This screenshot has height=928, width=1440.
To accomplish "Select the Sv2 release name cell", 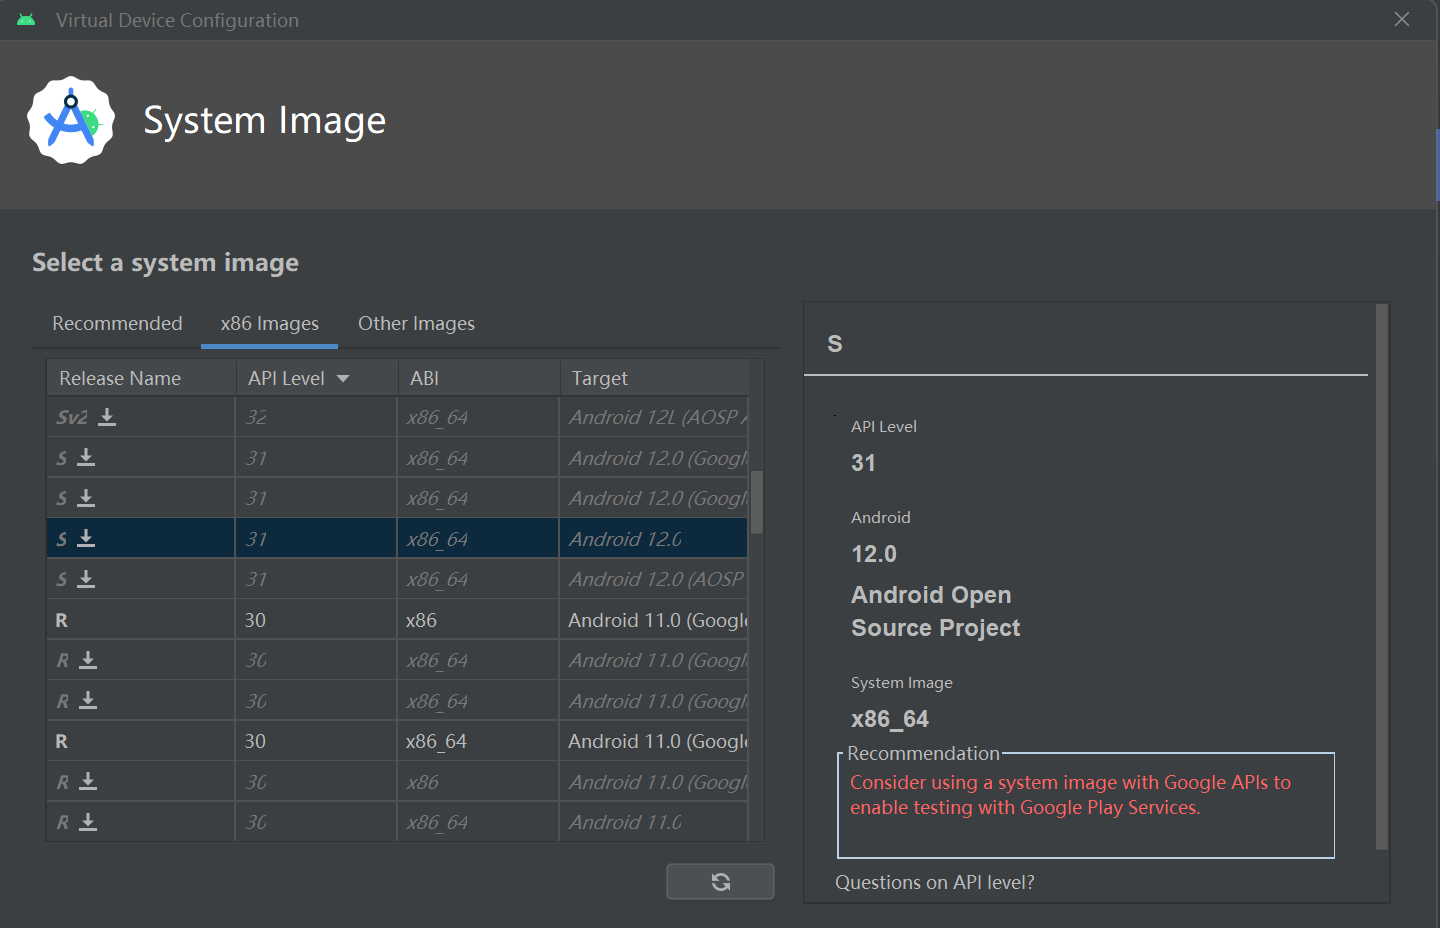I will coord(141,417).
